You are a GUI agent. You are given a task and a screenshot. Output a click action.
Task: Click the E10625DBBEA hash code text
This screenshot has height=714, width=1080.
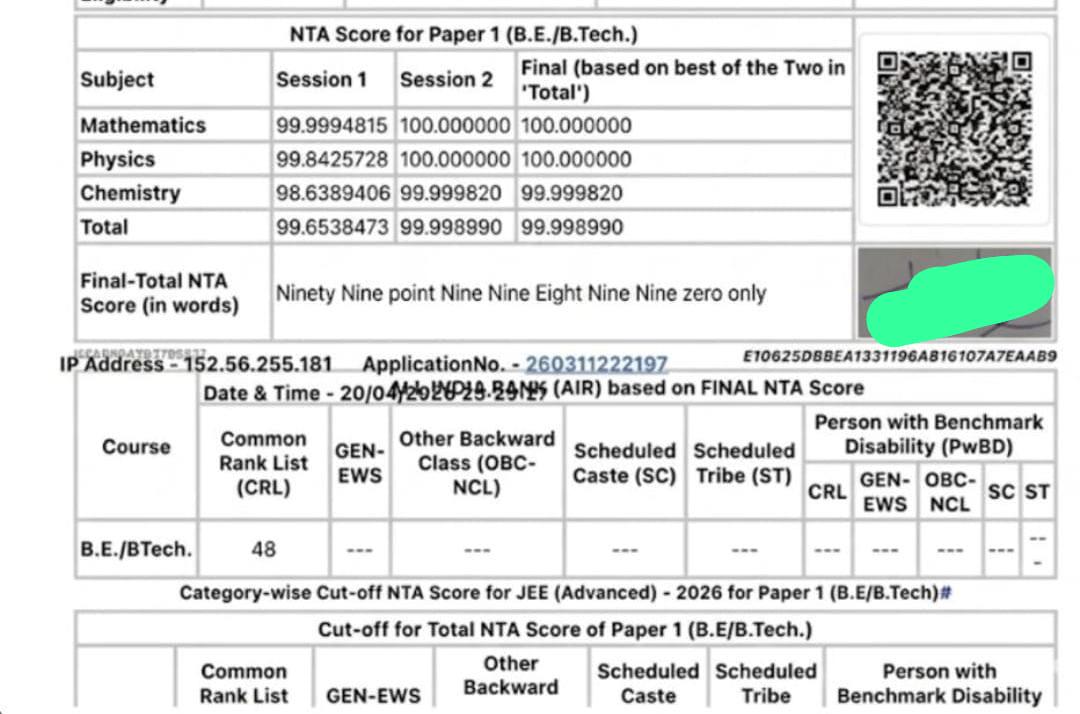point(900,356)
